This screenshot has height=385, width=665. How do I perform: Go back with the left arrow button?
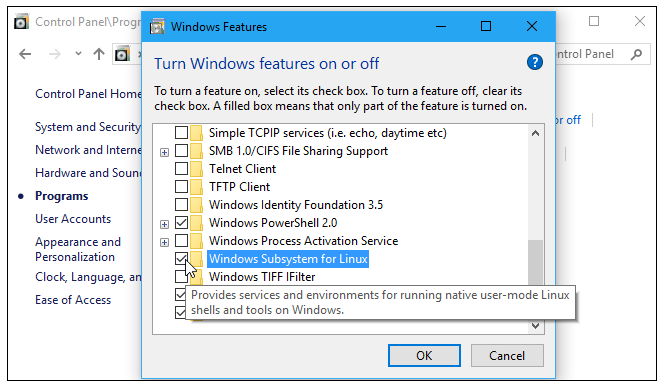coord(25,54)
